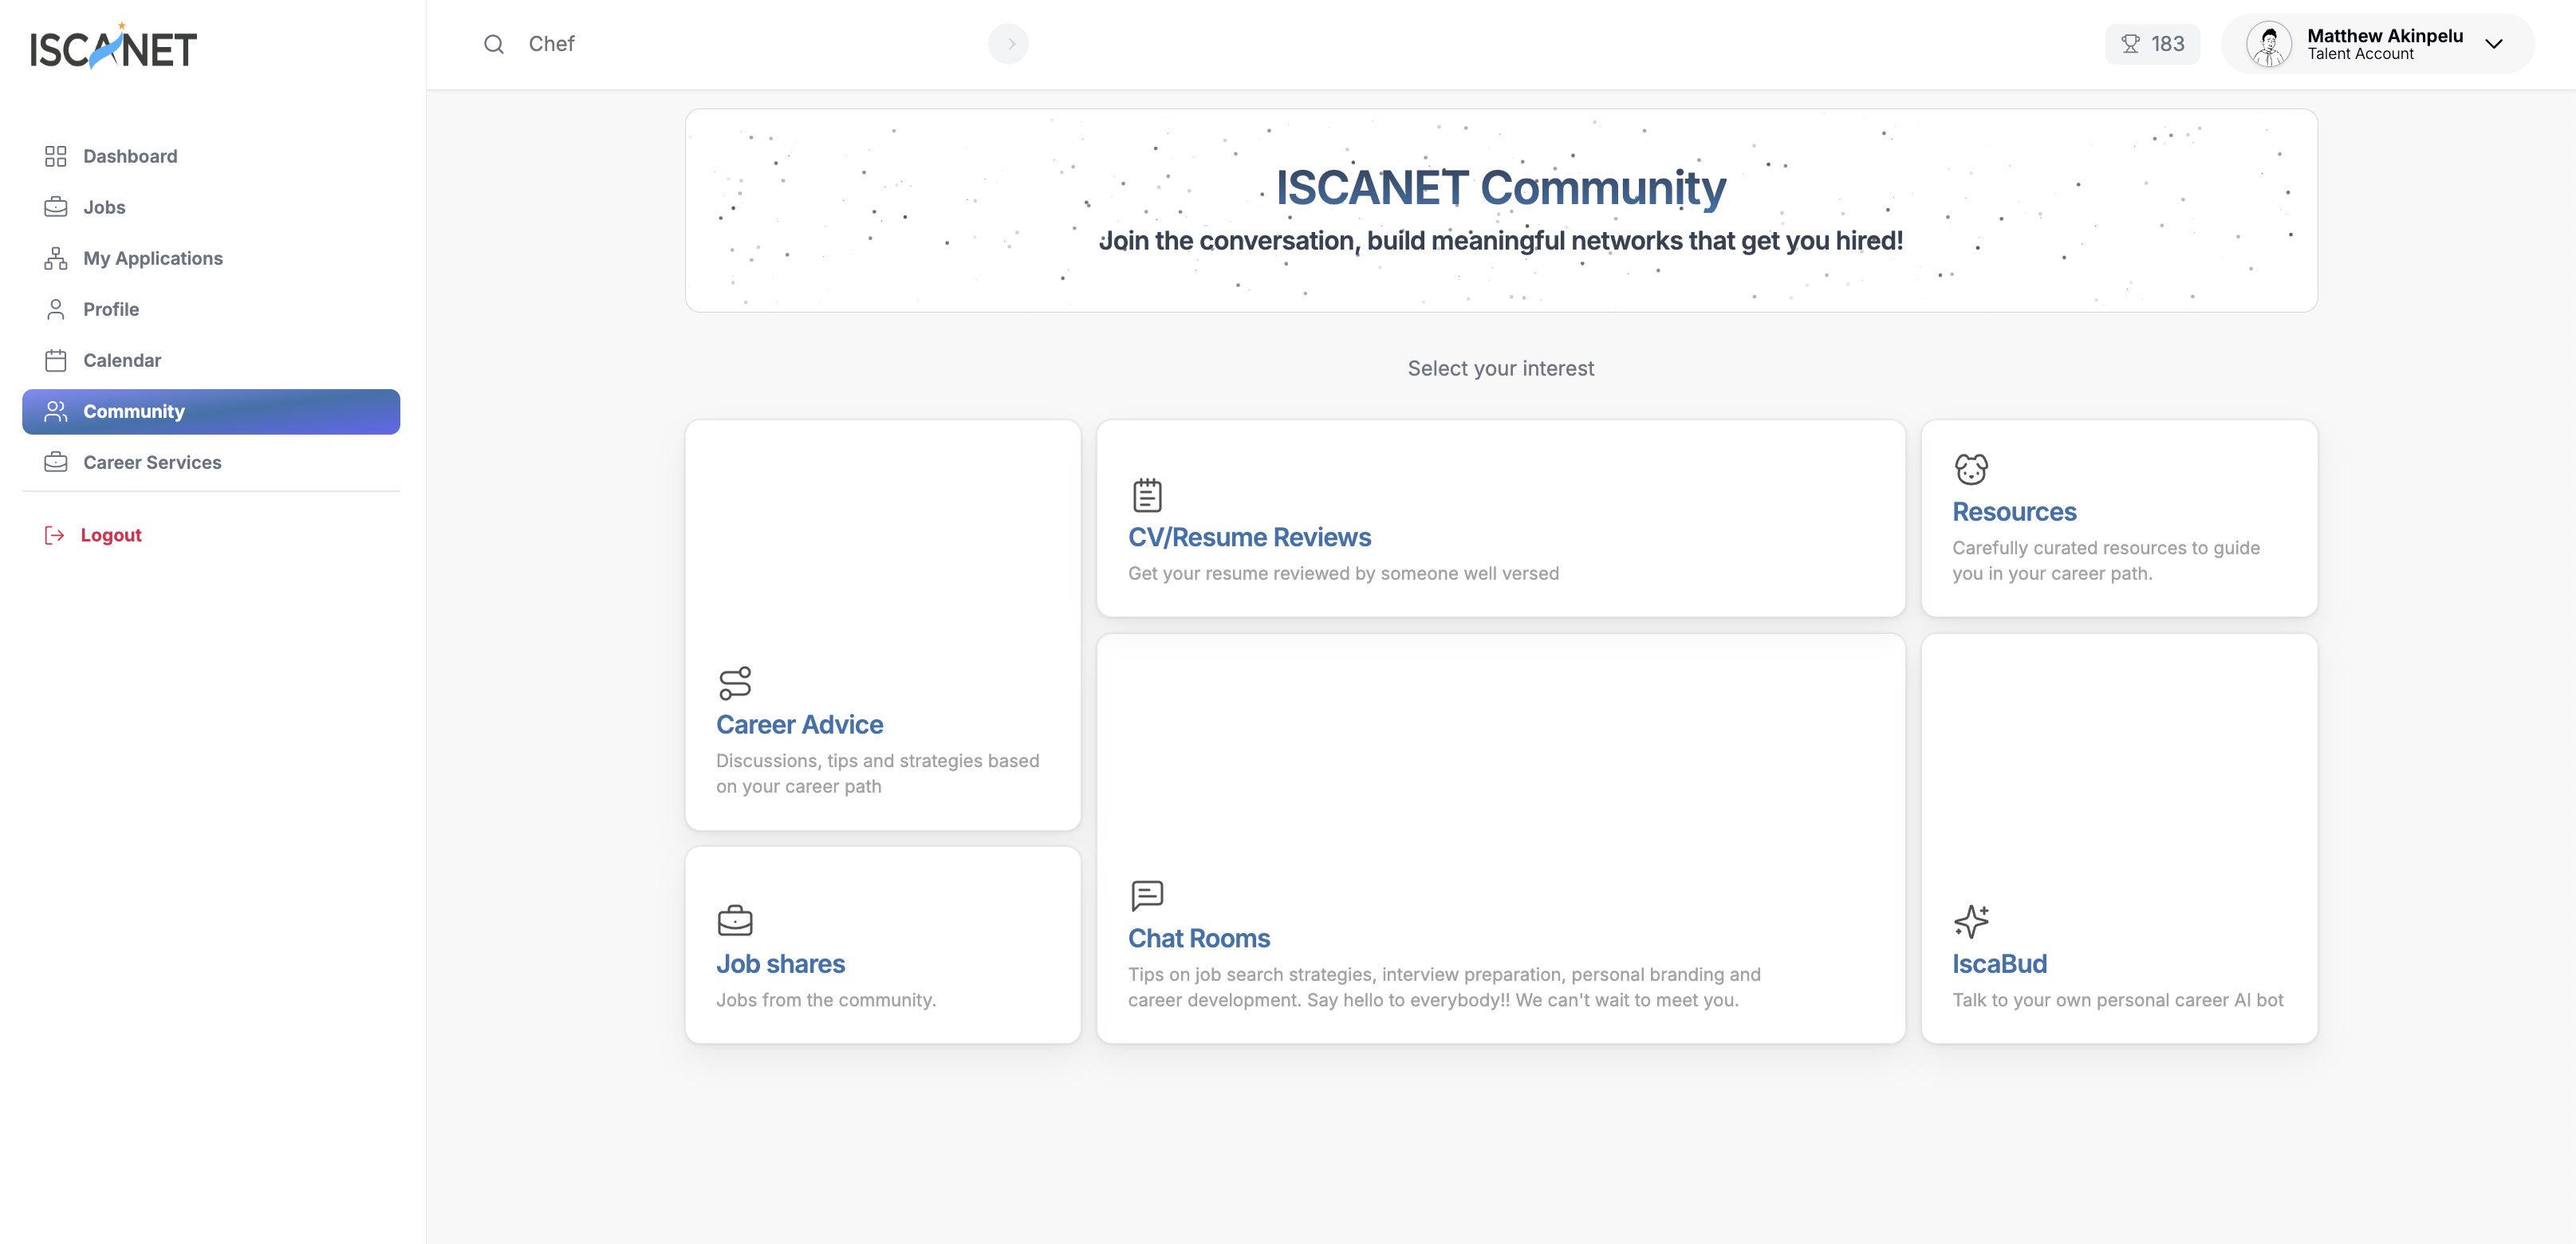This screenshot has height=1244, width=2576.
Task: Click the trophy points icon
Action: 2132,44
